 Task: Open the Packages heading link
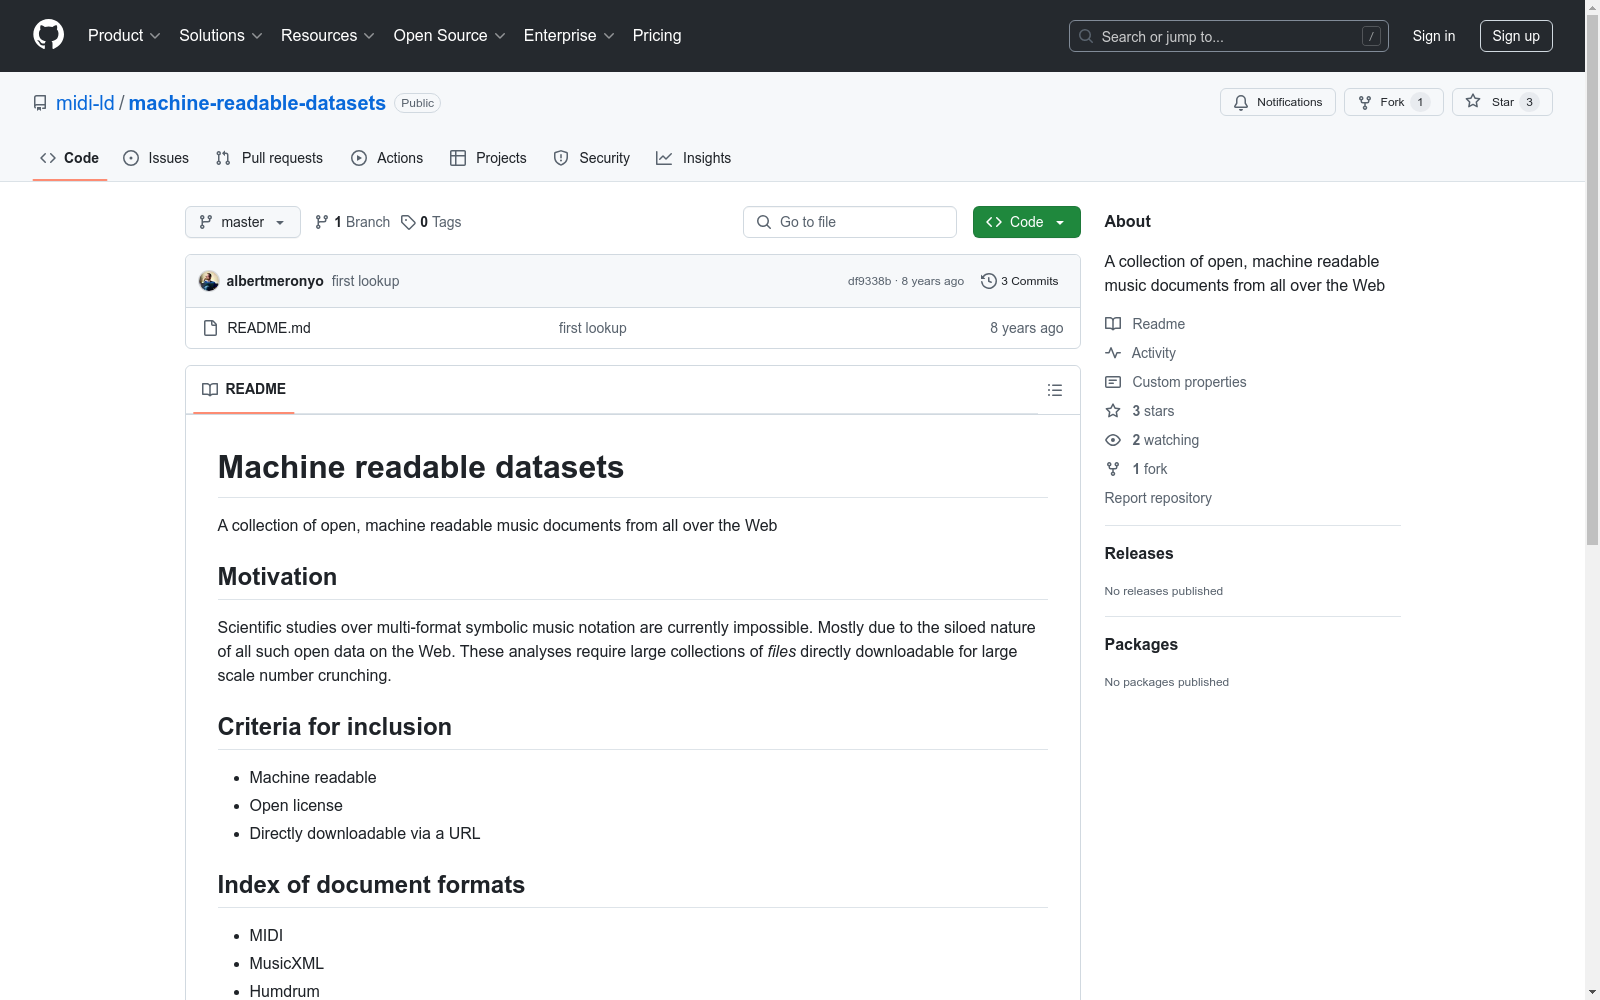[1141, 644]
